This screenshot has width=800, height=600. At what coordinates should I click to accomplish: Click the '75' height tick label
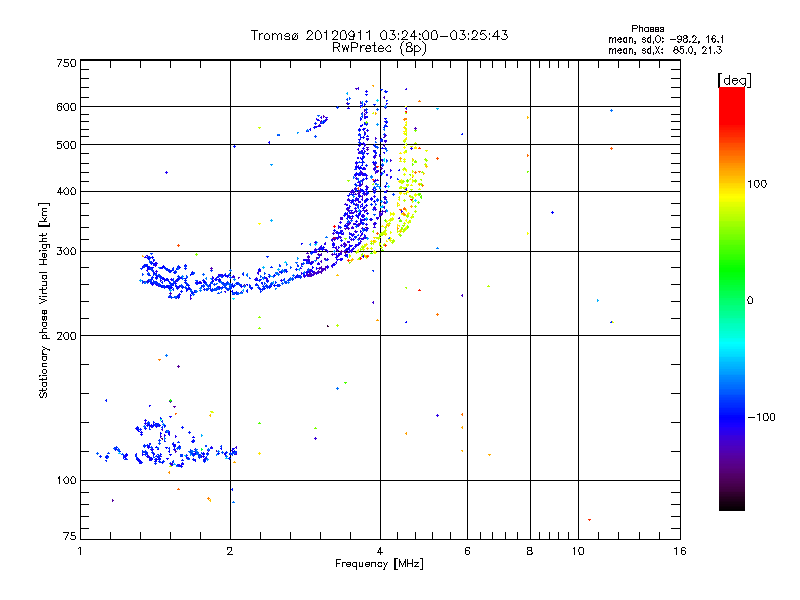click(70, 536)
